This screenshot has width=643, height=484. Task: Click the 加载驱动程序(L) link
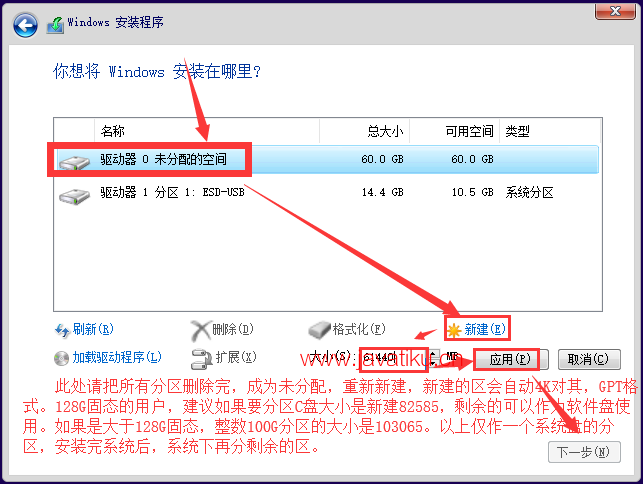click(x=117, y=357)
